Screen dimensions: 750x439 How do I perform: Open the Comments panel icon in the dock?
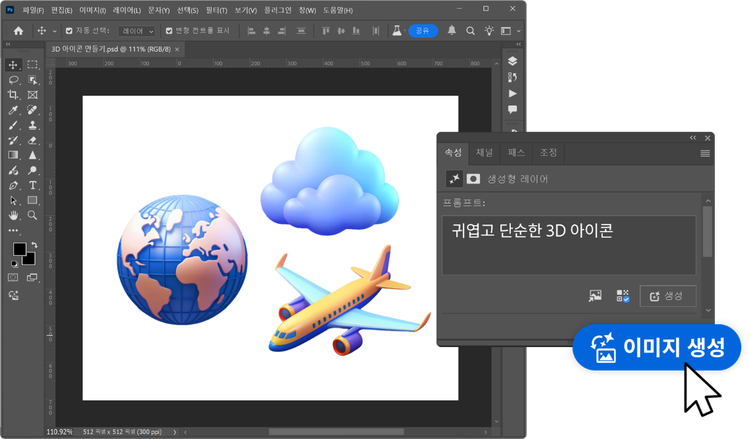pos(512,110)
